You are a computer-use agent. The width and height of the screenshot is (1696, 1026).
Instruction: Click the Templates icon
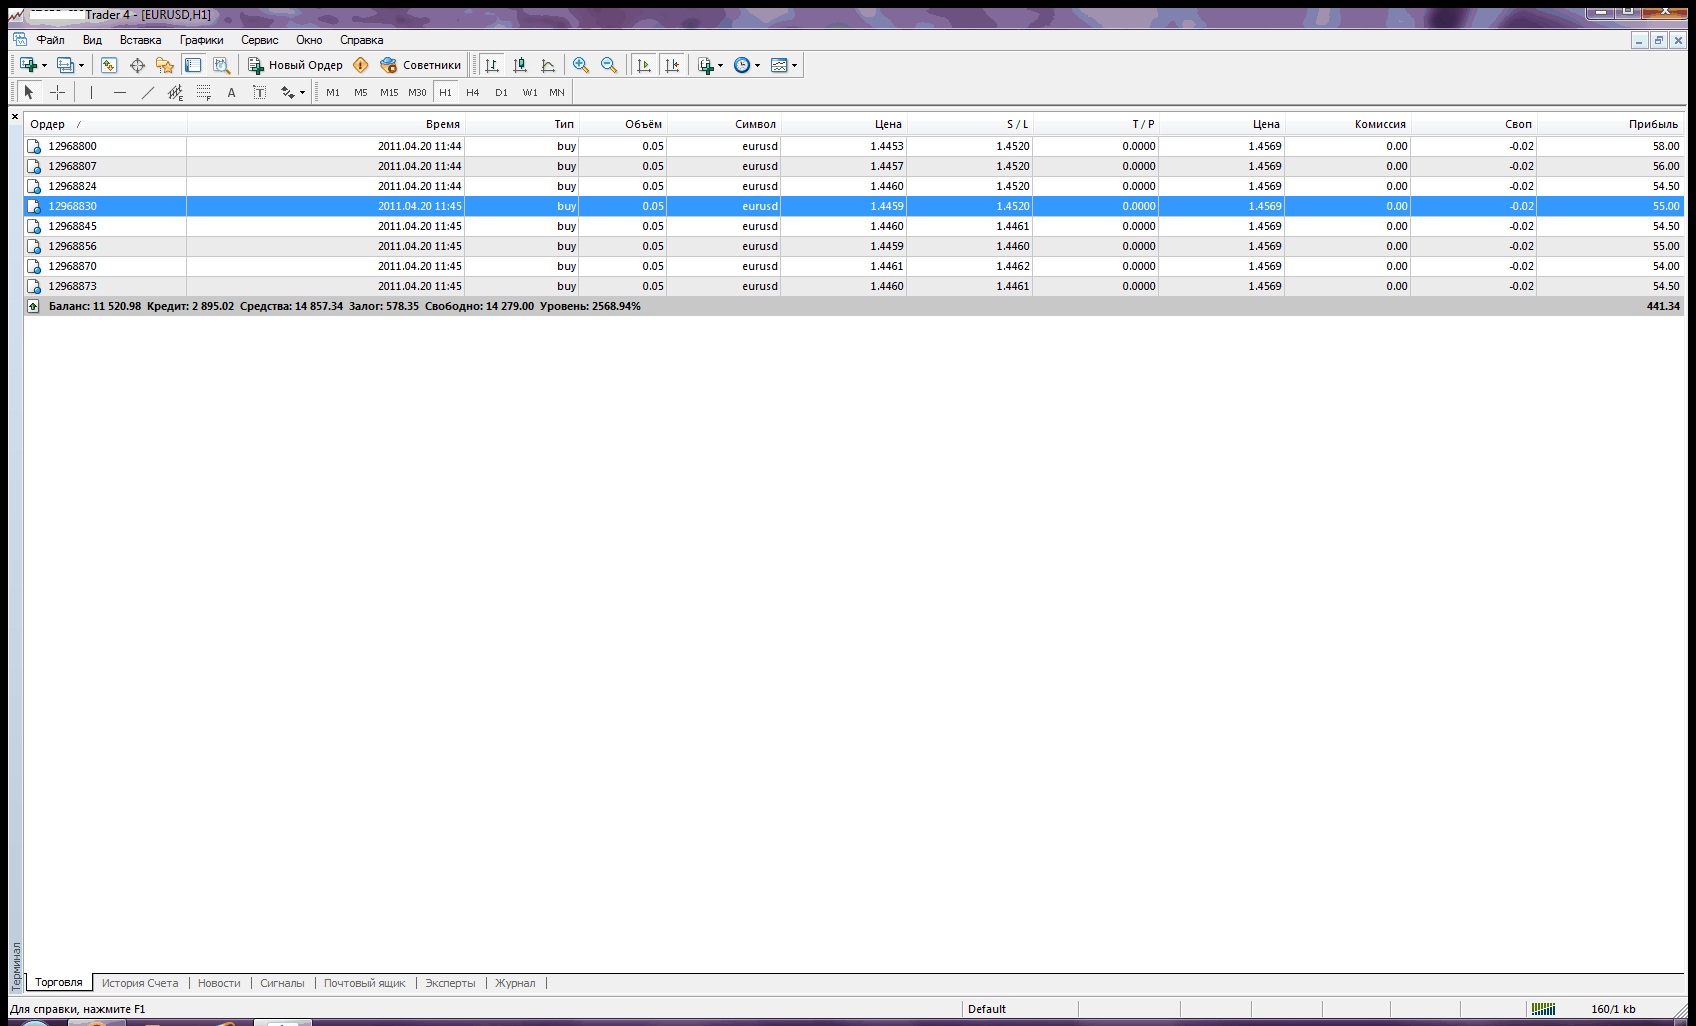point(779,65)
